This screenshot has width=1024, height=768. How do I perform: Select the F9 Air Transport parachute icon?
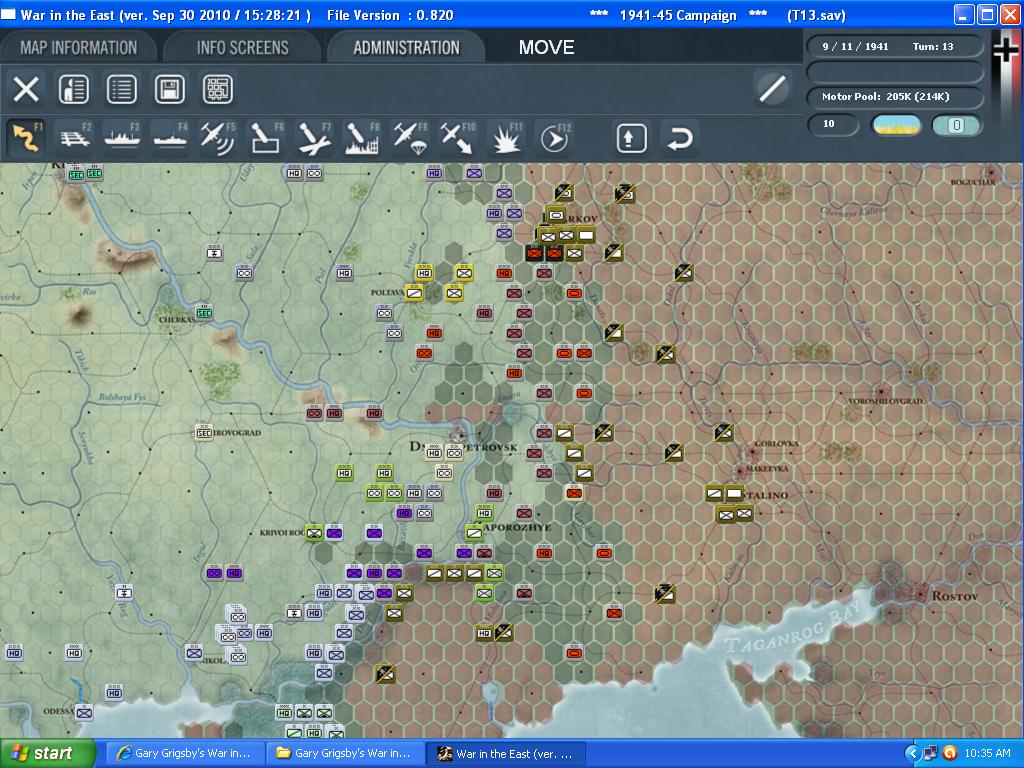tap(408, 138)
